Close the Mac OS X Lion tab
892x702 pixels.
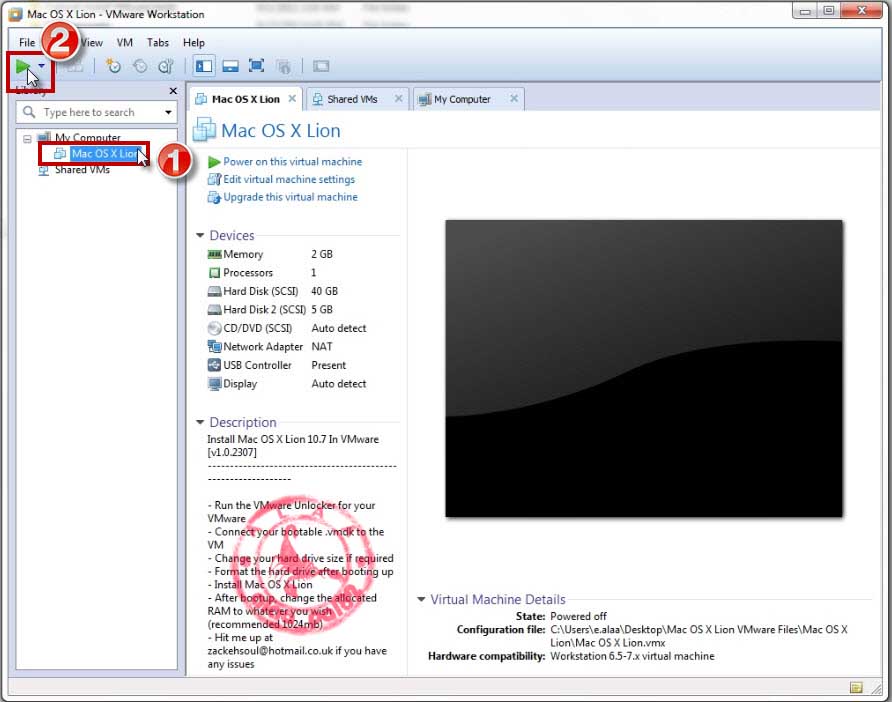coord(292,98)
